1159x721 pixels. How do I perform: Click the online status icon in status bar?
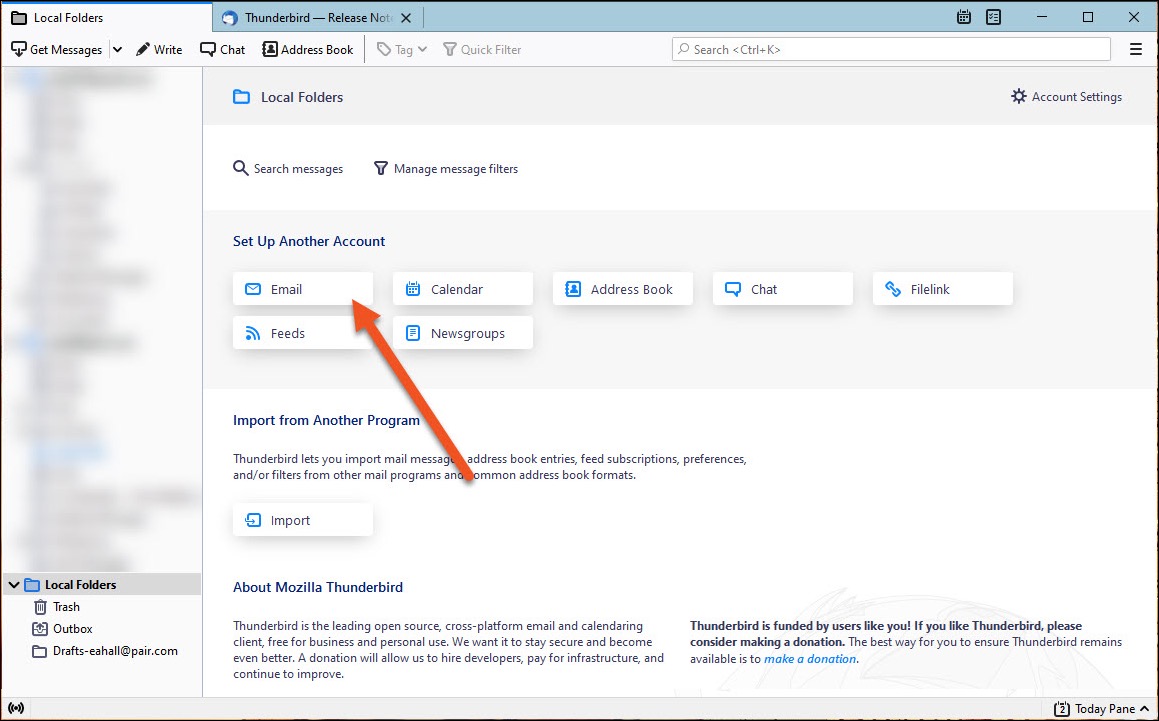click(16, 708)
